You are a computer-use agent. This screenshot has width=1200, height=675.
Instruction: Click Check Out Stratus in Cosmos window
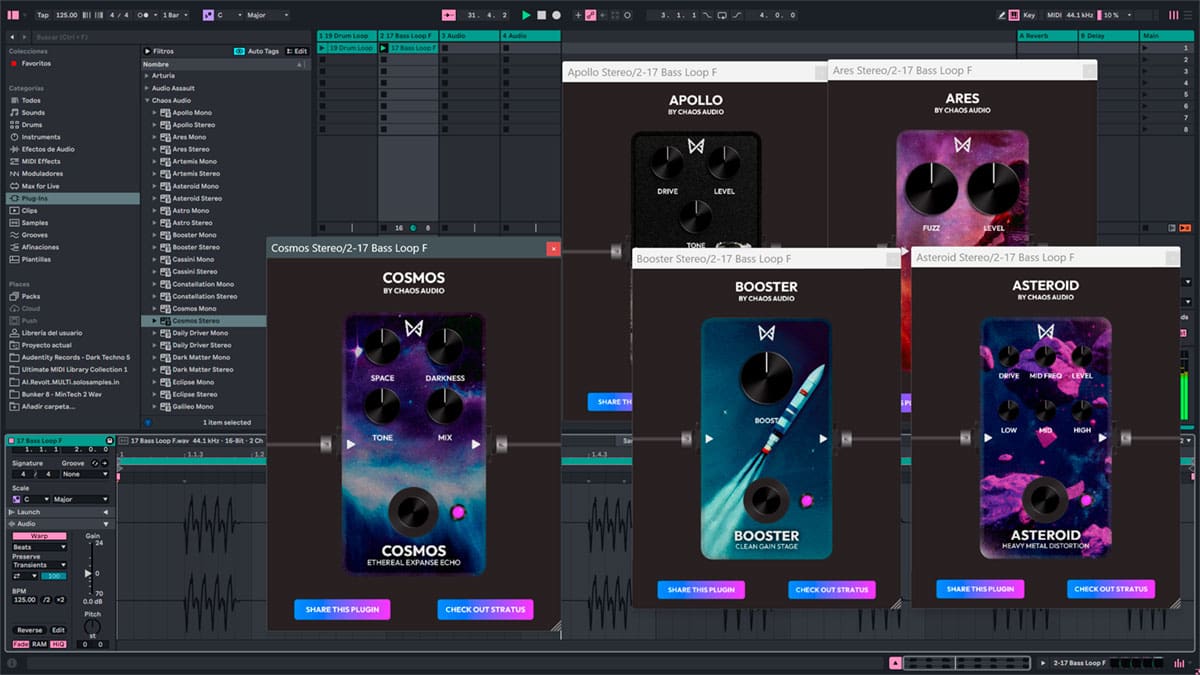485,609
